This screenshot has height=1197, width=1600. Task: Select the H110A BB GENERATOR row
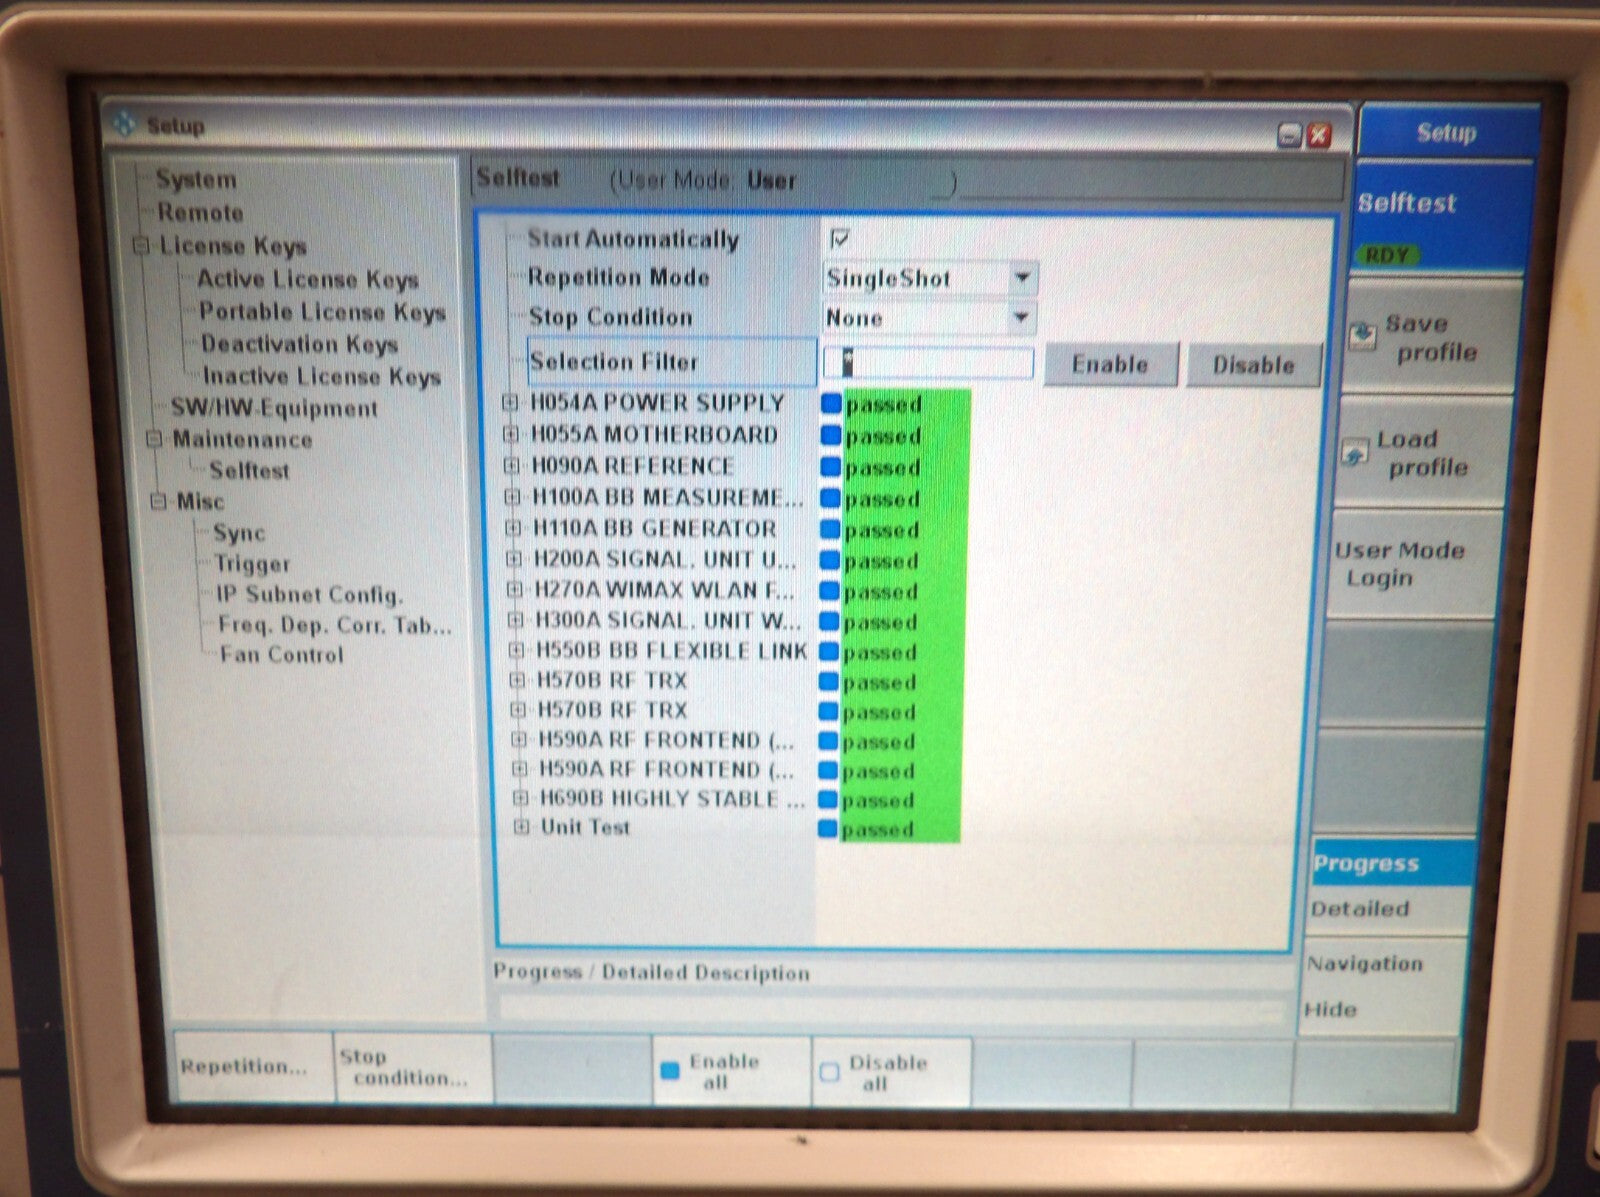(654, 528)
